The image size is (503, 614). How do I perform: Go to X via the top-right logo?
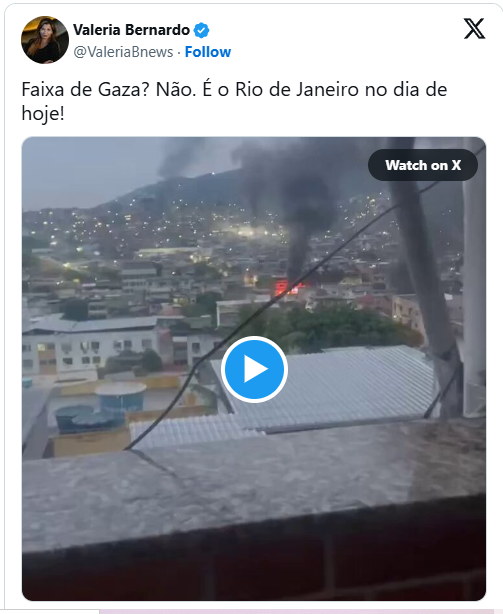click(474, 29)
